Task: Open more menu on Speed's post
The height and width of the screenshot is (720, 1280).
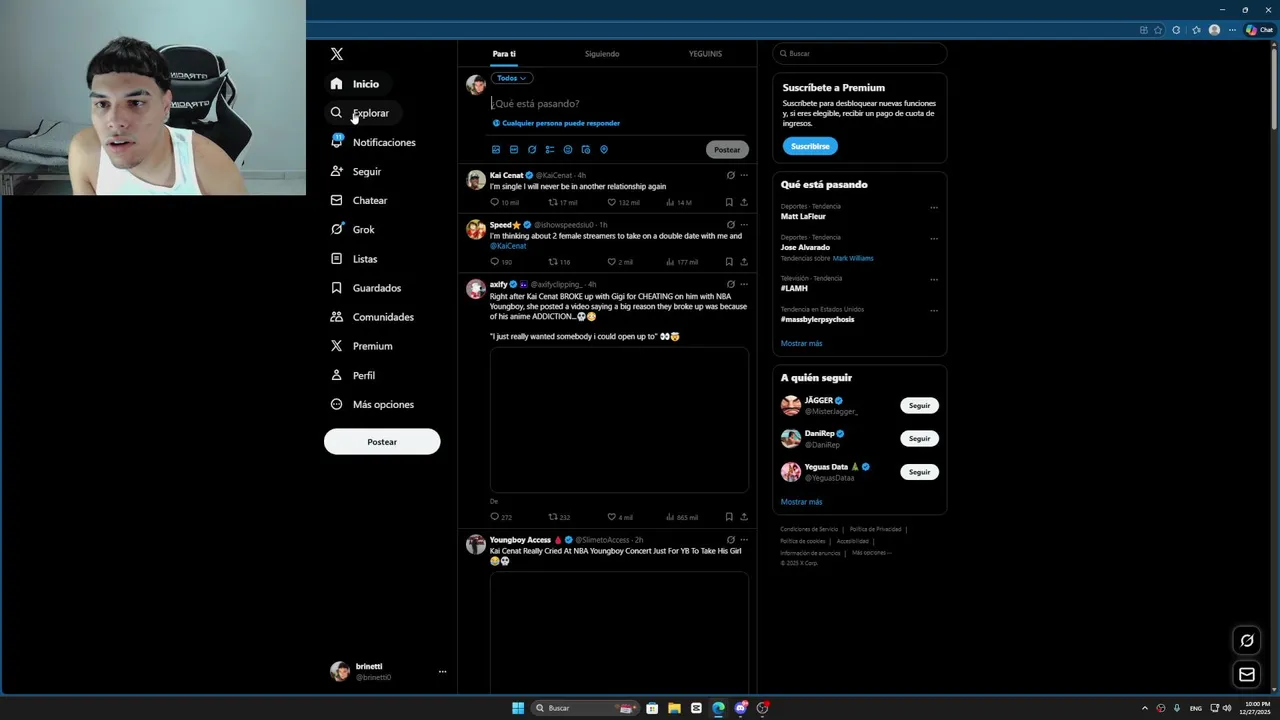Action: 744,225
